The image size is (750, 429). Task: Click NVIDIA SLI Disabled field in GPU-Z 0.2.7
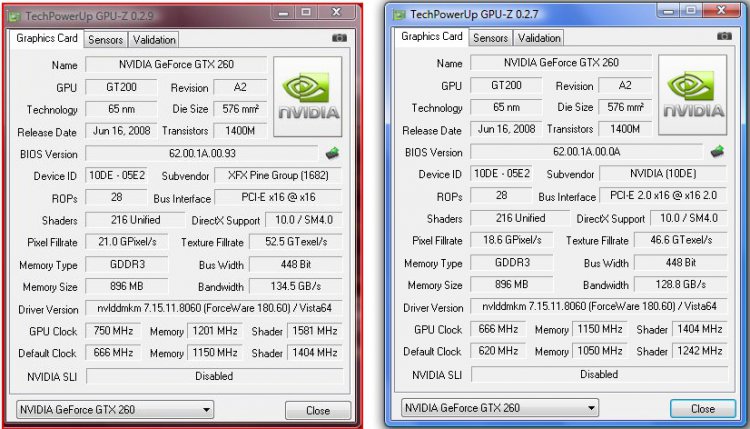click(599, 374)
